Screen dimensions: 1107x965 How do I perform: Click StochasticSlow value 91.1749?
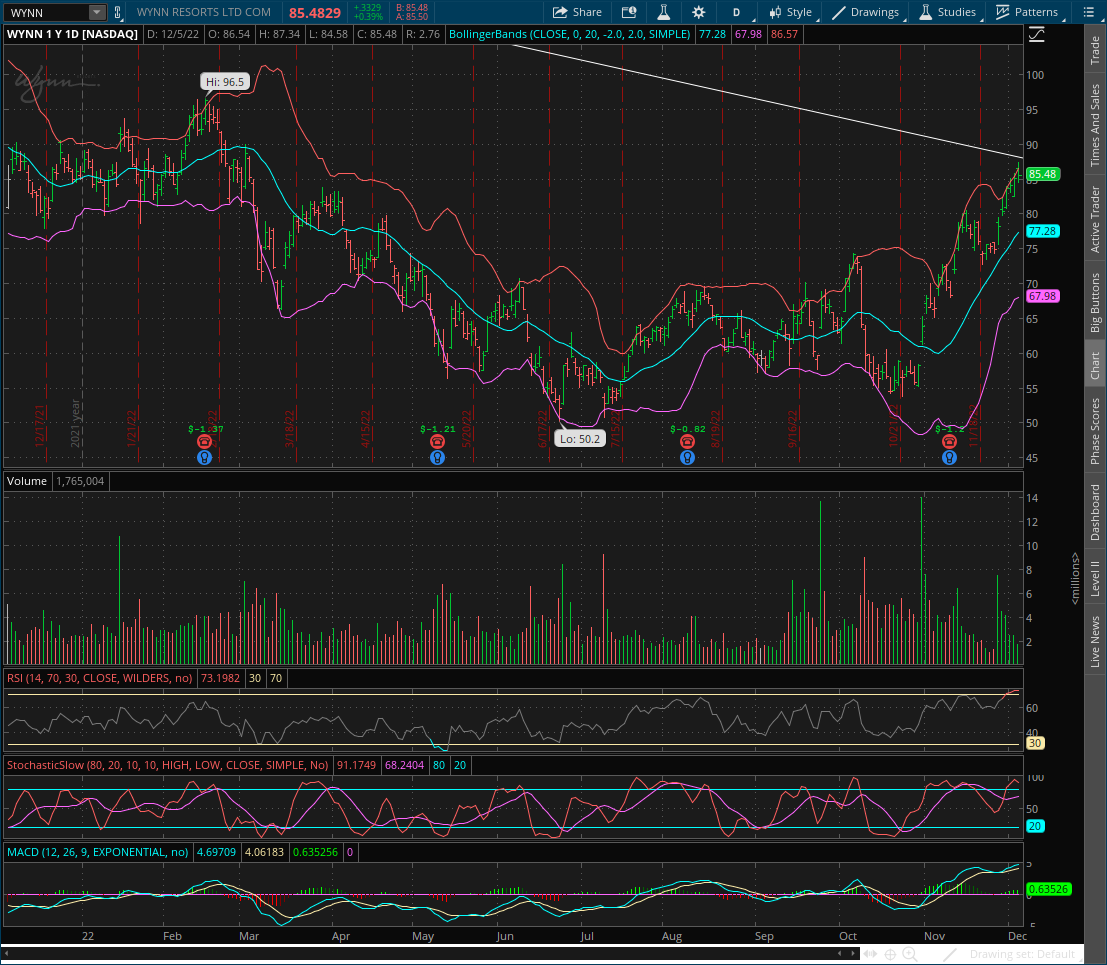[357, 765]
